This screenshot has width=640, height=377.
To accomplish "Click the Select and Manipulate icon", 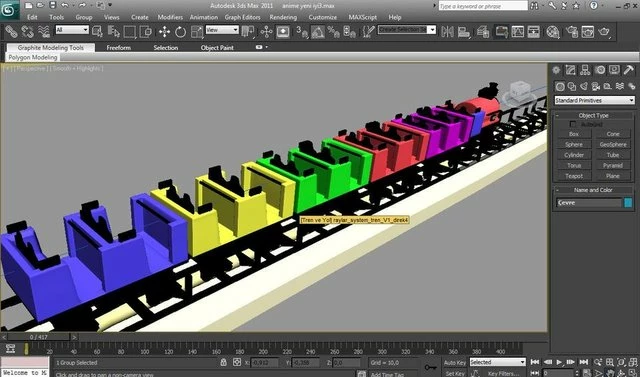I will point(266,31).
